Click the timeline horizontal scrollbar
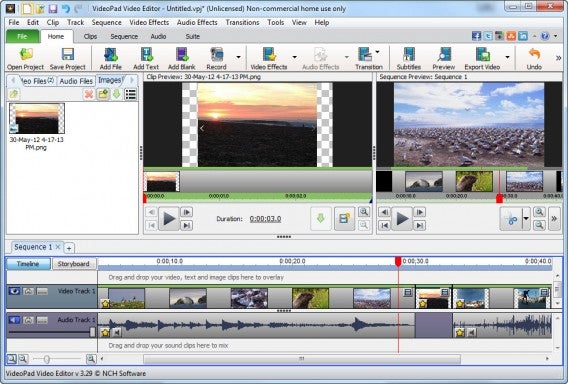This screenshot has width=568, height=384. pos(302,359)
